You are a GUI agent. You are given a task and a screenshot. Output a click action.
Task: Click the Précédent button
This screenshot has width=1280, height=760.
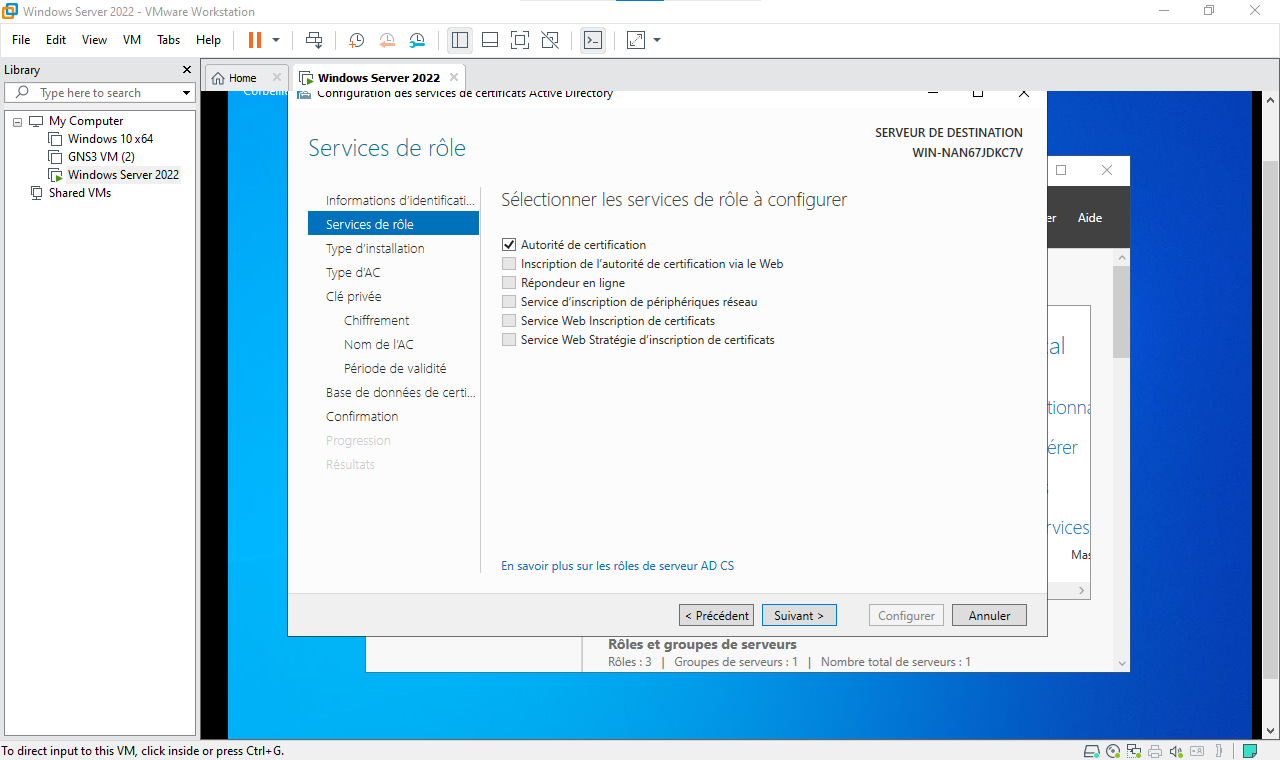(x=716, y=616)
